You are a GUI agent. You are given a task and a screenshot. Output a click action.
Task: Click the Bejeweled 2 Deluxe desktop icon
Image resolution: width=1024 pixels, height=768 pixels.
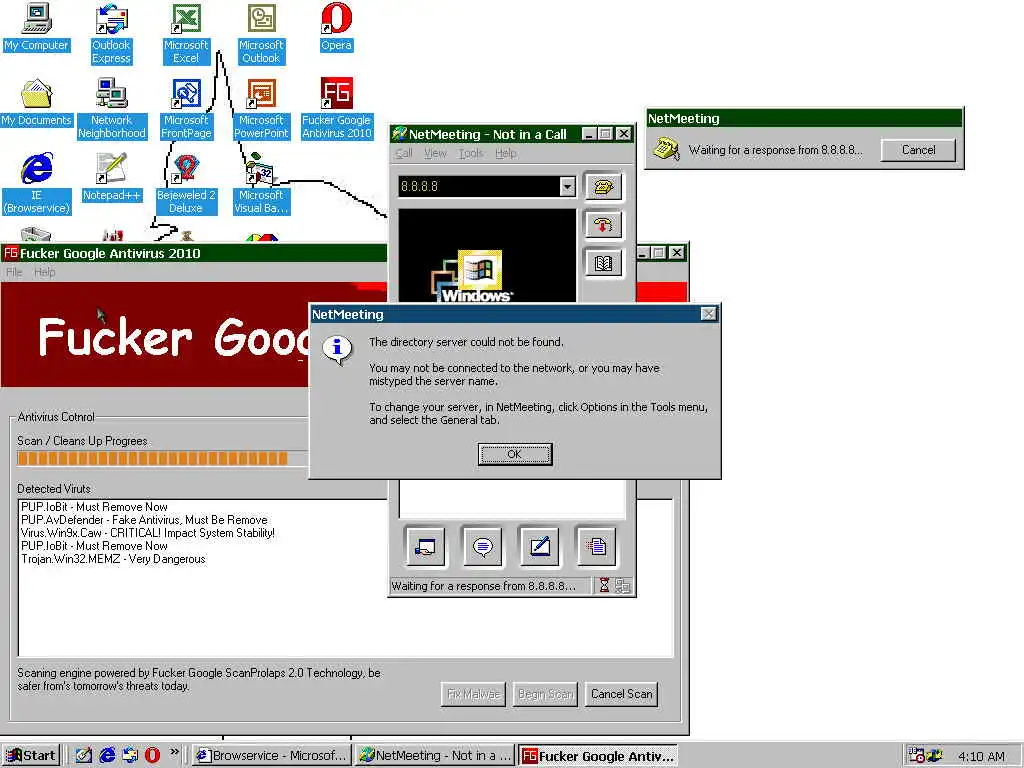[x=186, y=184]
